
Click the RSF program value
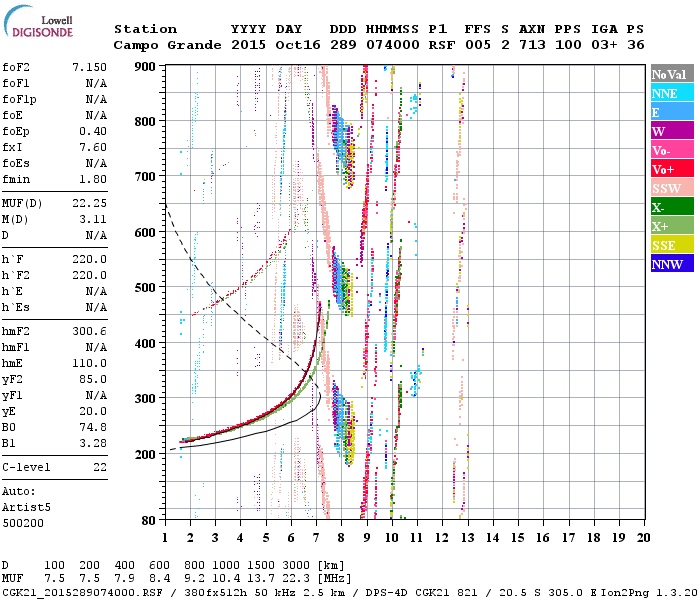pyautogui.click(x=442, y=45)
